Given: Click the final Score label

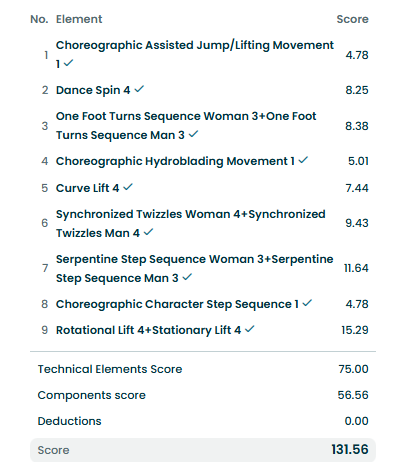Looking at the screenshot, I should [53, 450].
